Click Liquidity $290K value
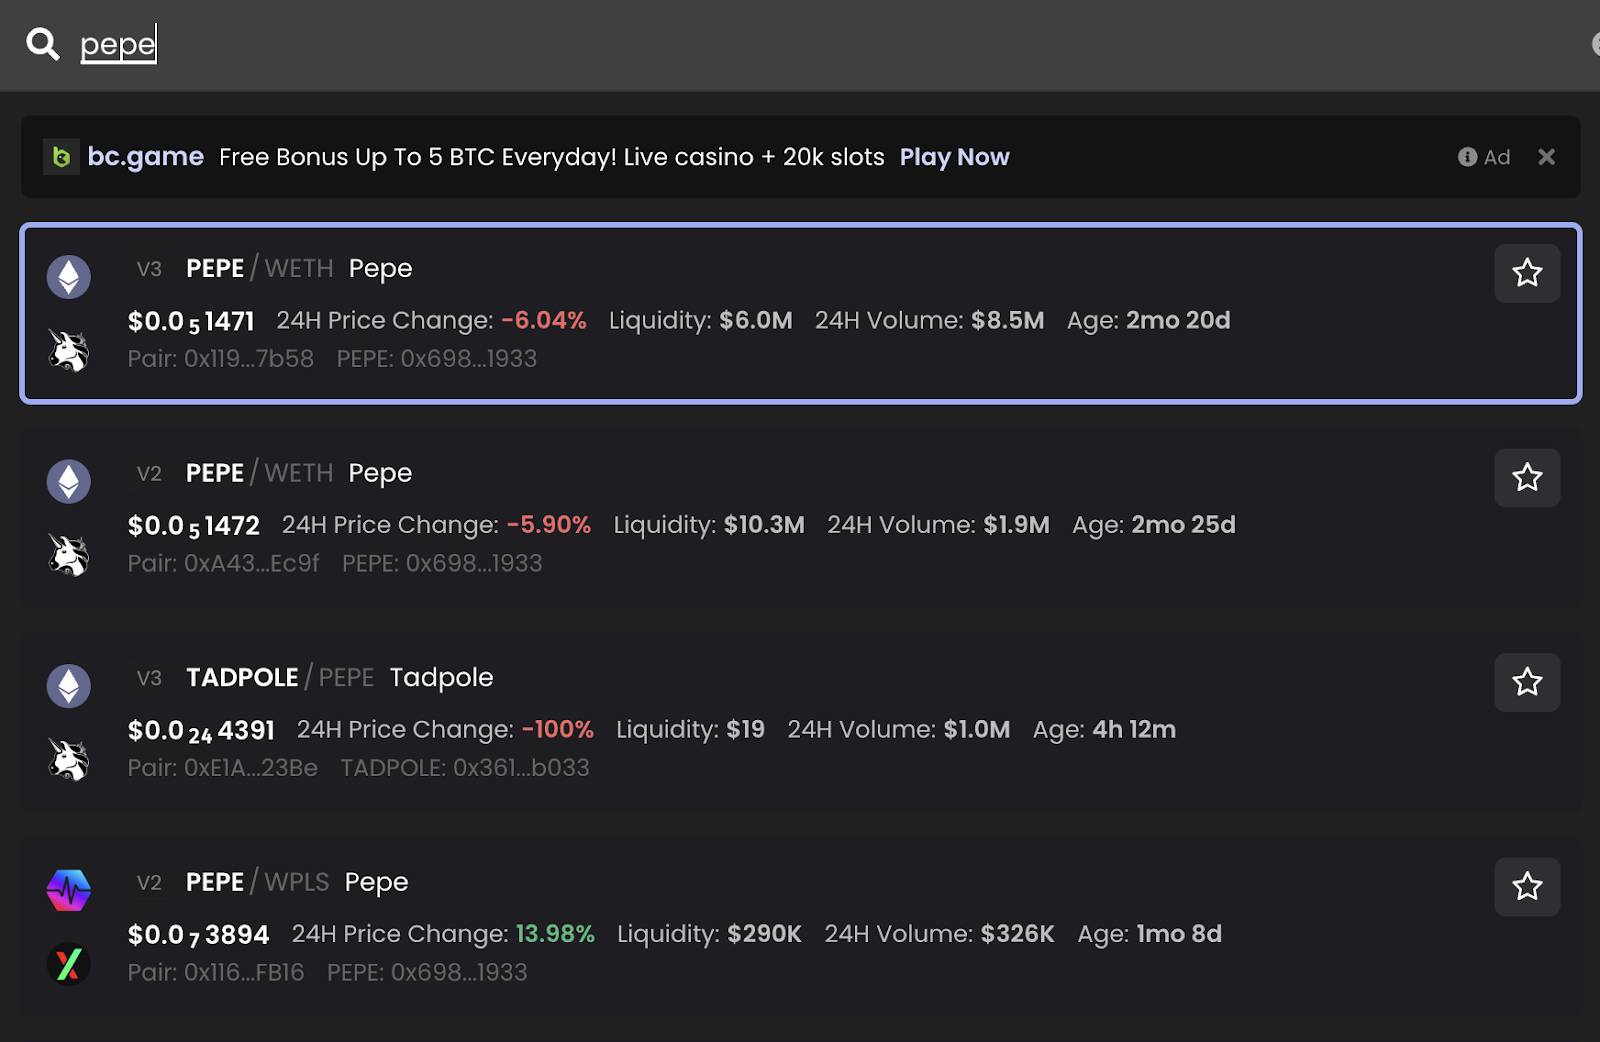1600x1042 pixels. [x=764, y=934]
